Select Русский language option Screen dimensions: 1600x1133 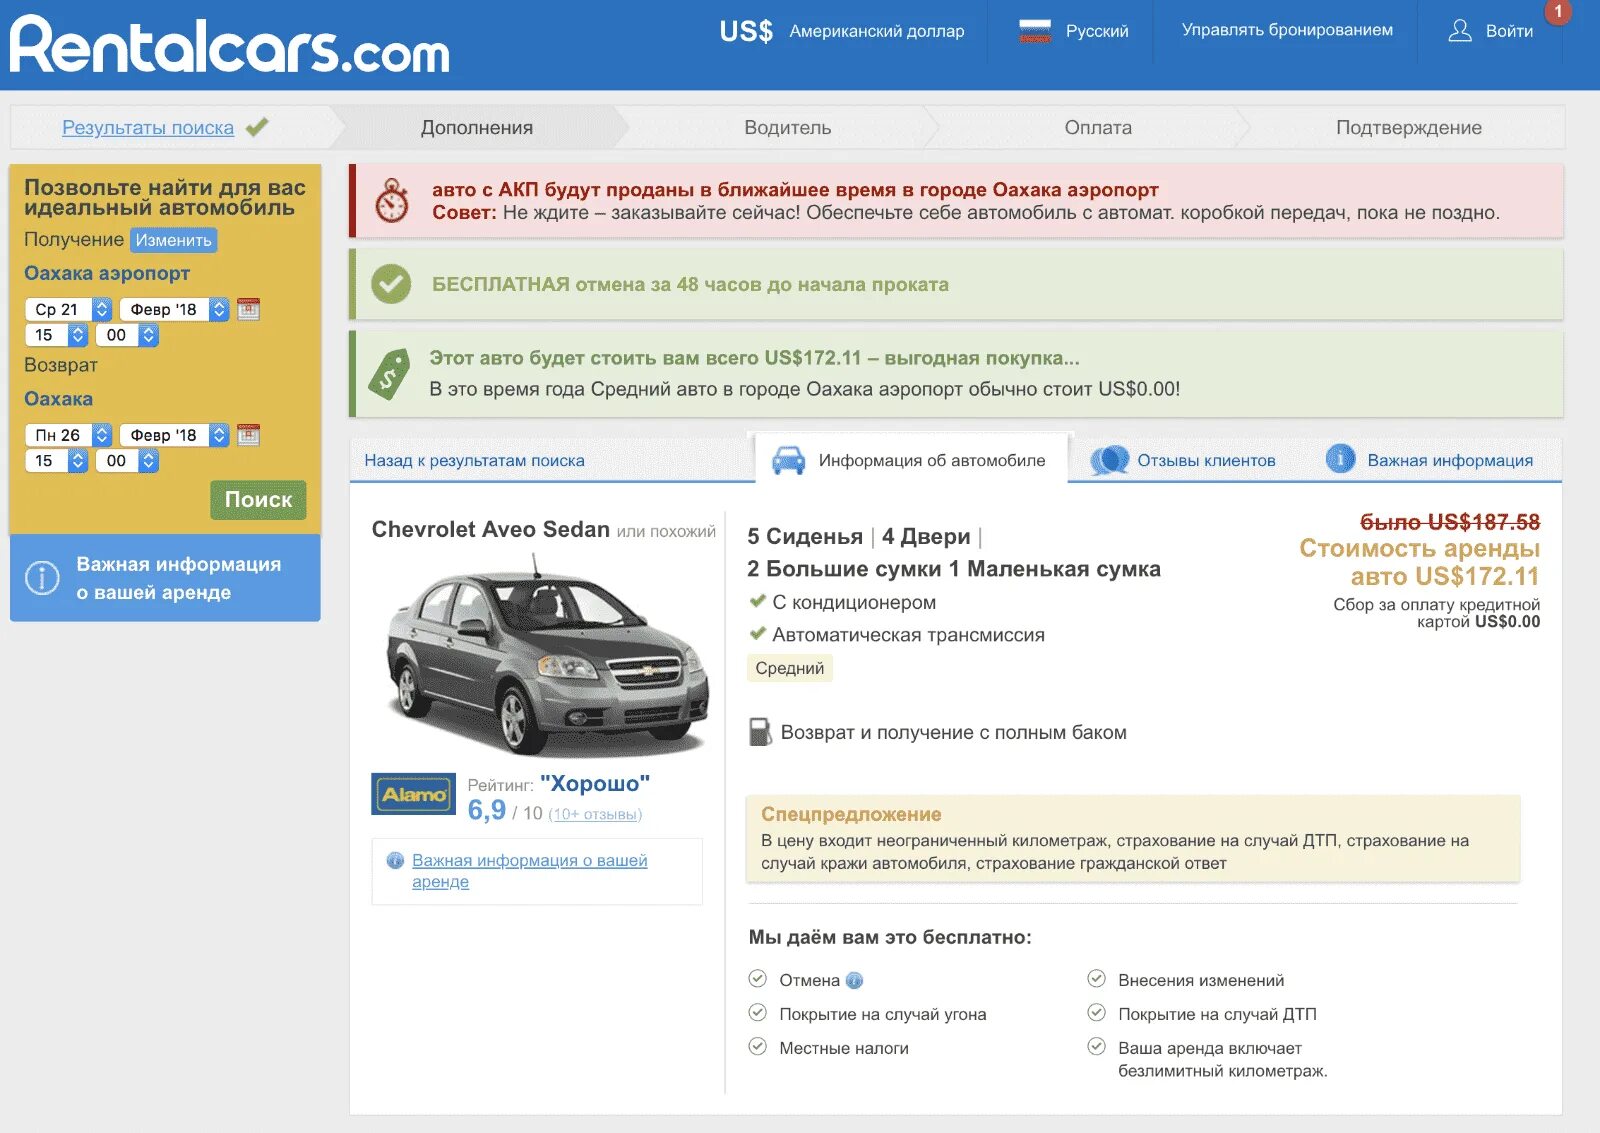[x=1097, y=31]
